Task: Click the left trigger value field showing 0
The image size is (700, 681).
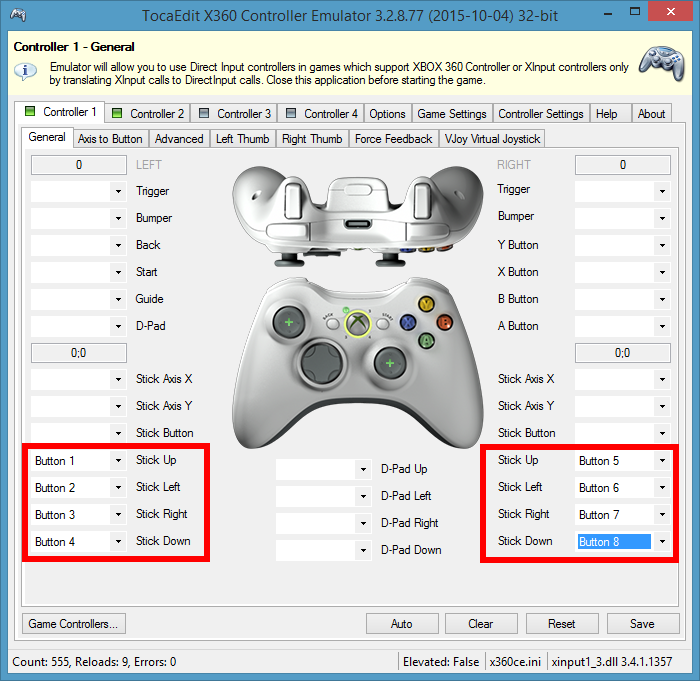Action: (79, 165)
